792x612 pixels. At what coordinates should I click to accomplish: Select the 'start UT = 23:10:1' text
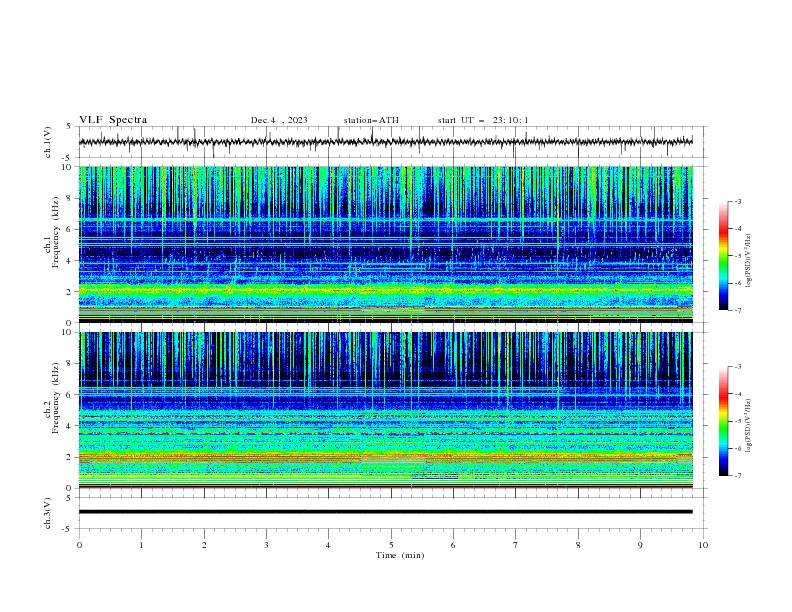pos(483,120)
